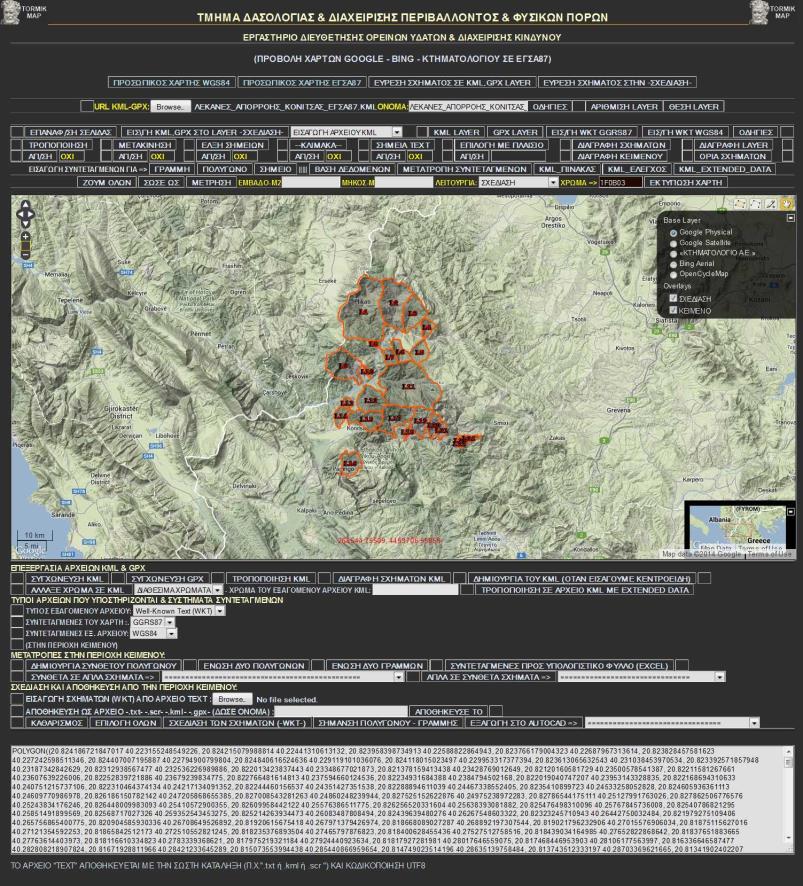Image resolution: width=803 pixels, height=886 pixels.
Task: Toggle the ΚΕΙΜΕΝΟ overlay checkbox
Action: [x=673, y=310]
